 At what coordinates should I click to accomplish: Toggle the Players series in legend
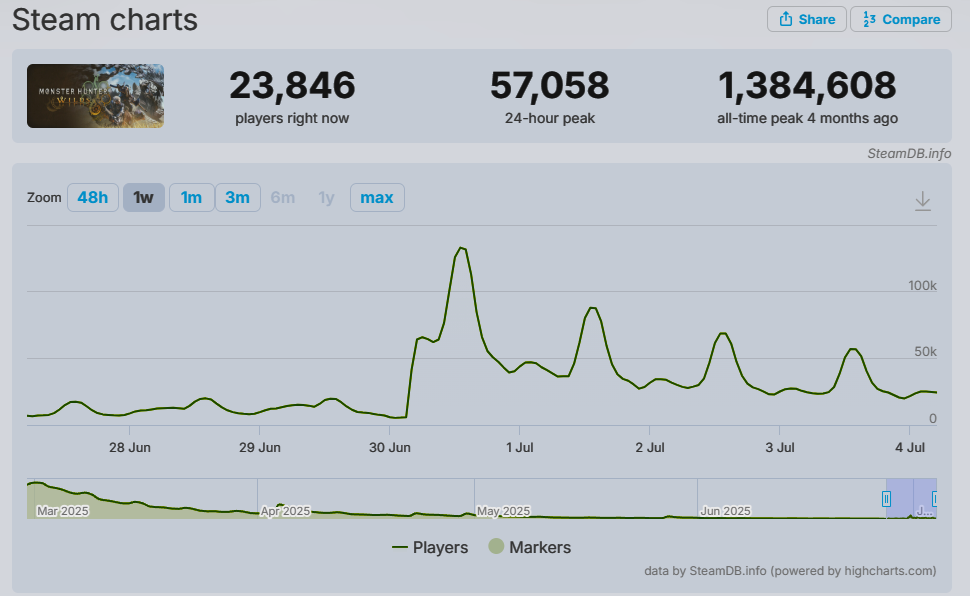point(430,547)
